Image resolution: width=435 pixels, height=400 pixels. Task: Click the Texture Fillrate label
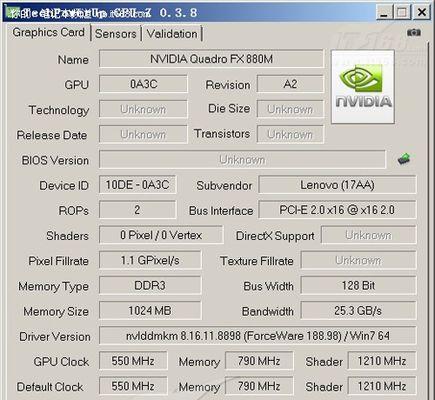tap(257, 261)
